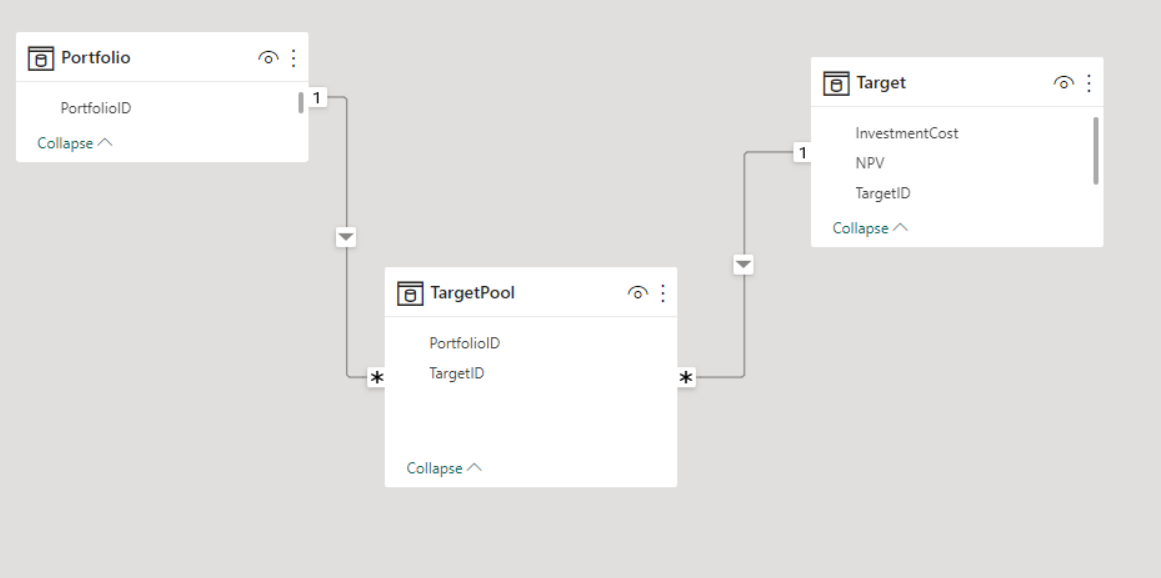The width and height of the screenshot is (1161, 578).
Task: Click the Target table field scrollbar
Action: coord(1096,150)
